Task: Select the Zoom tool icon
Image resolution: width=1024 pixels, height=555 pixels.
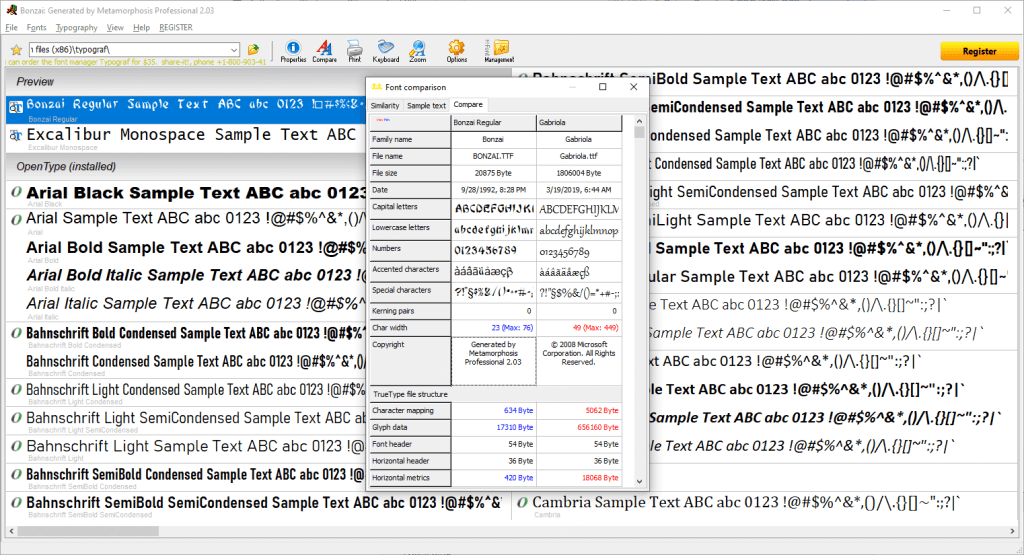Action: point(417,49)
